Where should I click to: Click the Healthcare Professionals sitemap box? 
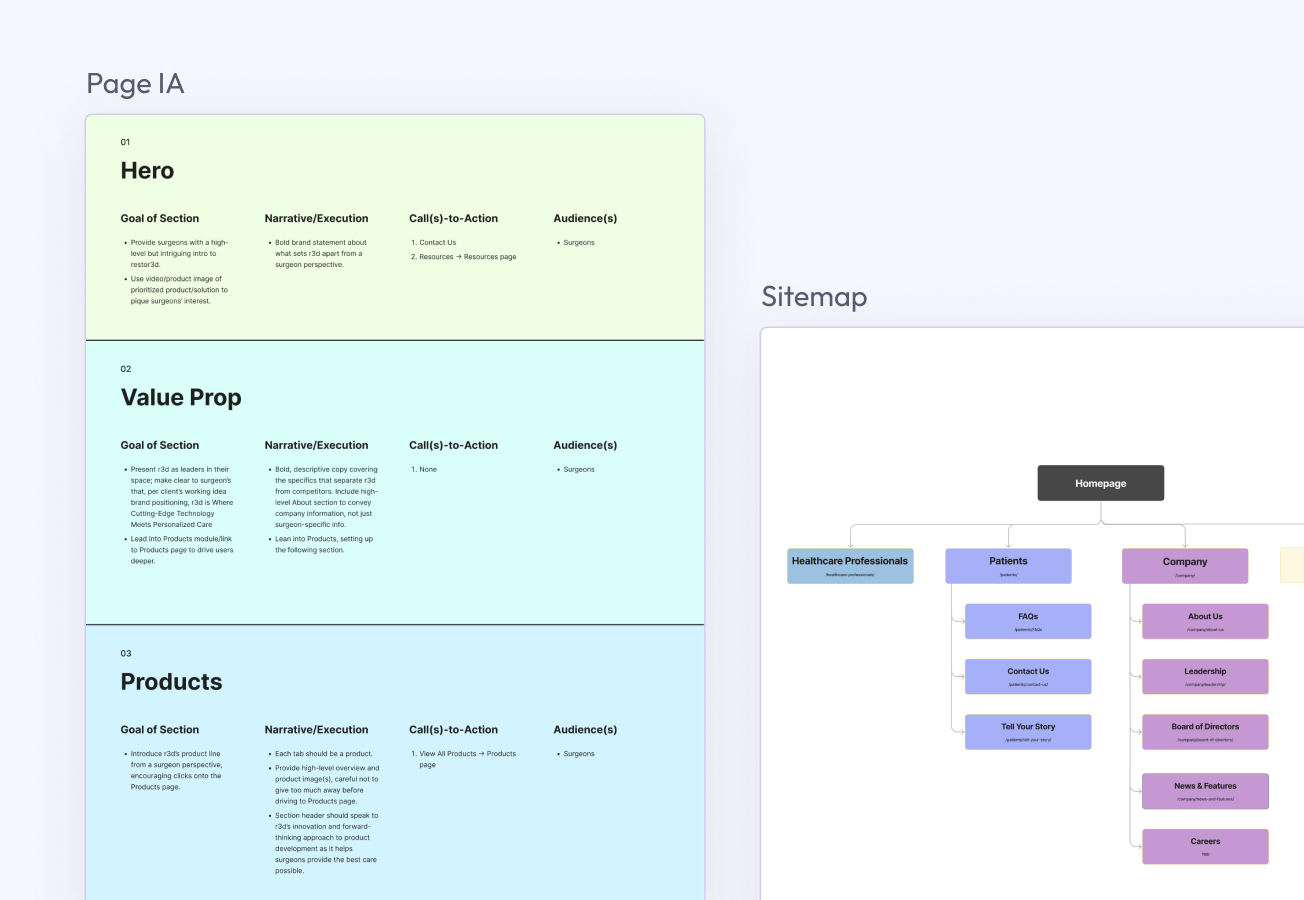tap(850, 566)
